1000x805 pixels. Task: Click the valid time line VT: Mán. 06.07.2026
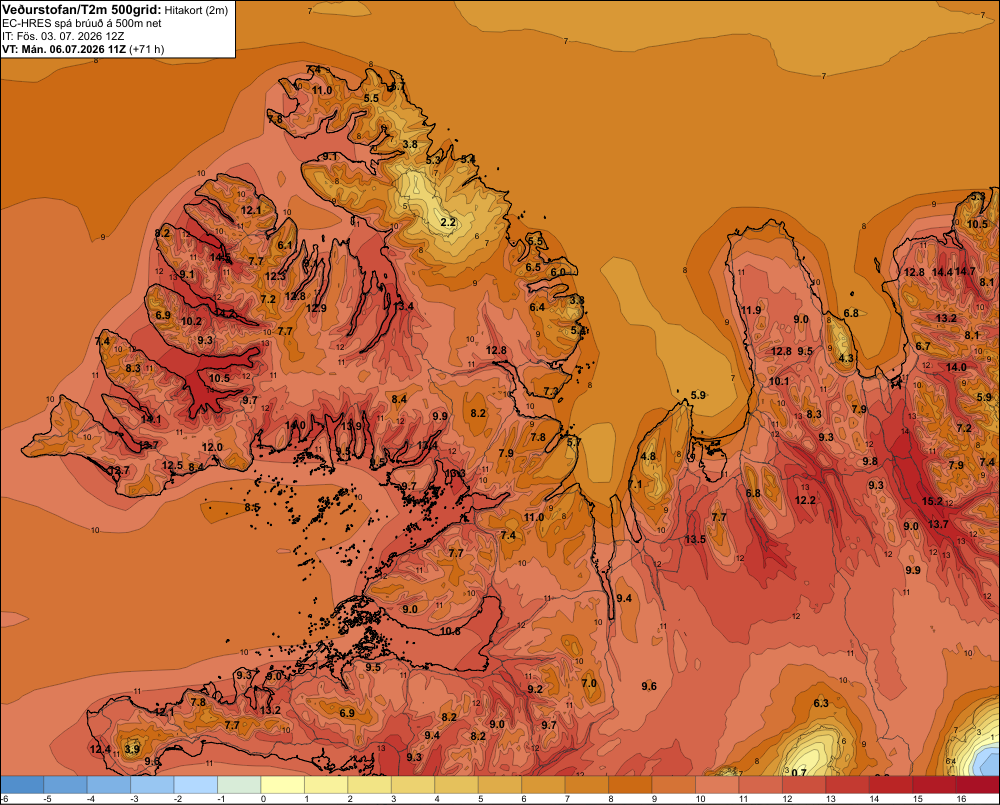(x=64, y=49)
